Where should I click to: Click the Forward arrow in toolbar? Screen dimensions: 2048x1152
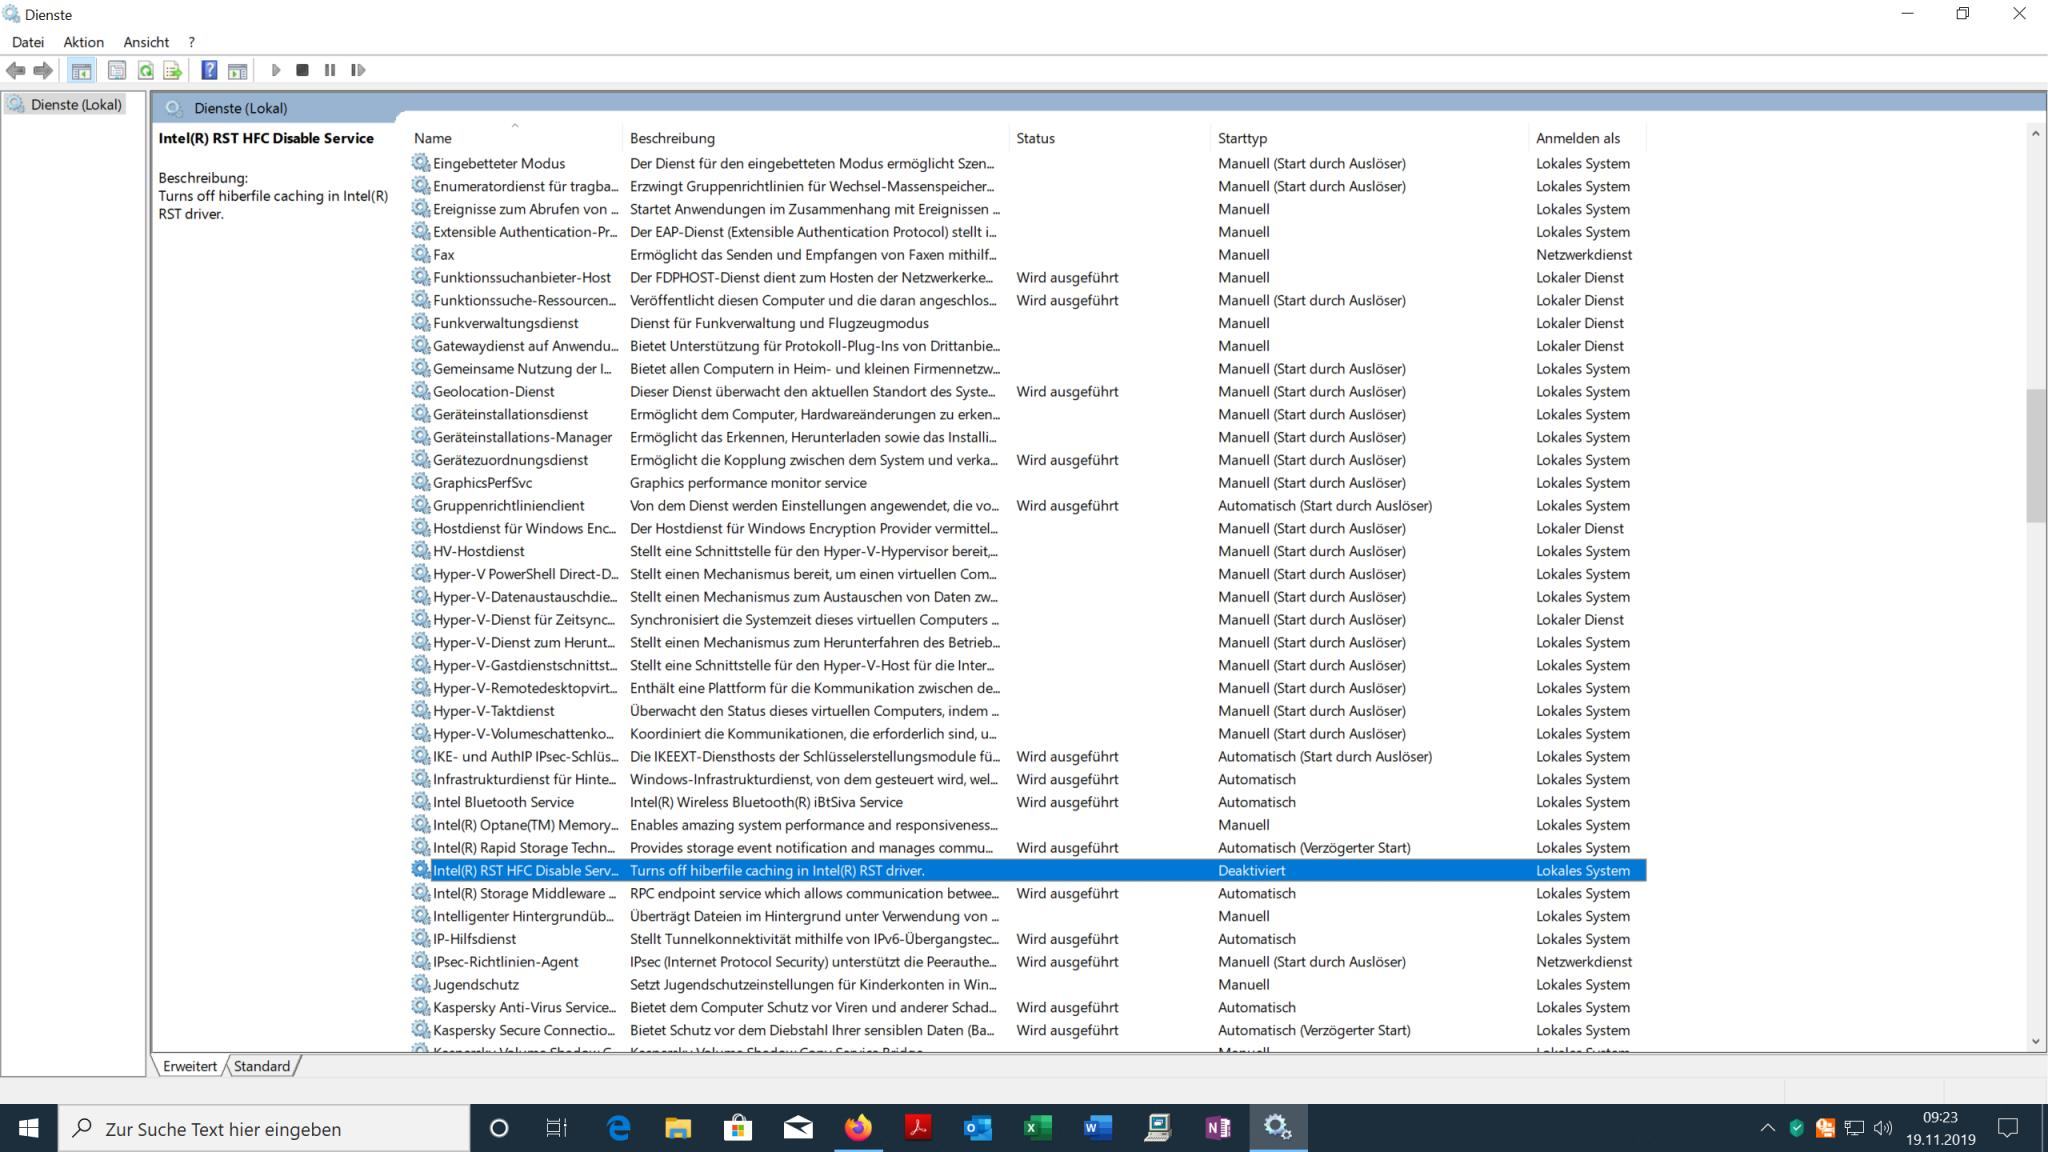pyautogui.click(x=43, y=70)
